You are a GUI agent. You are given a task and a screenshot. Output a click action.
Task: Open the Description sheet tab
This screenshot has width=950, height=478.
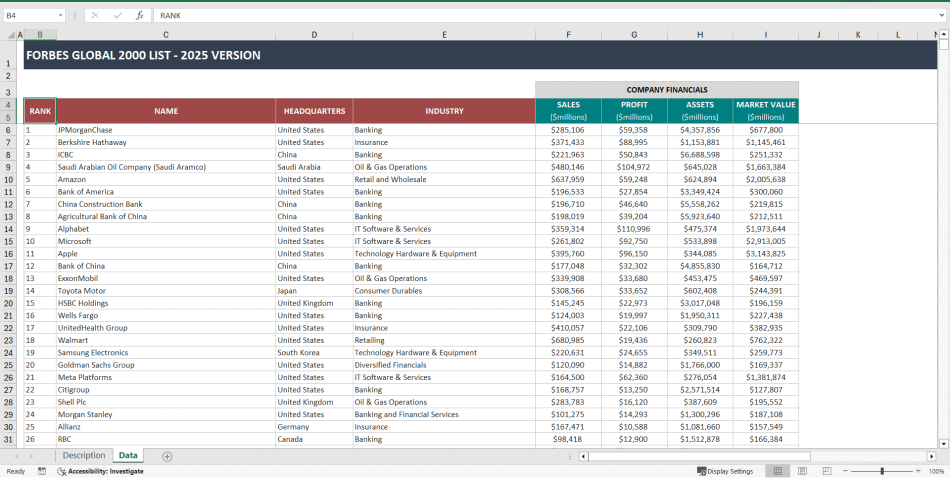click(x=83, y=456)
